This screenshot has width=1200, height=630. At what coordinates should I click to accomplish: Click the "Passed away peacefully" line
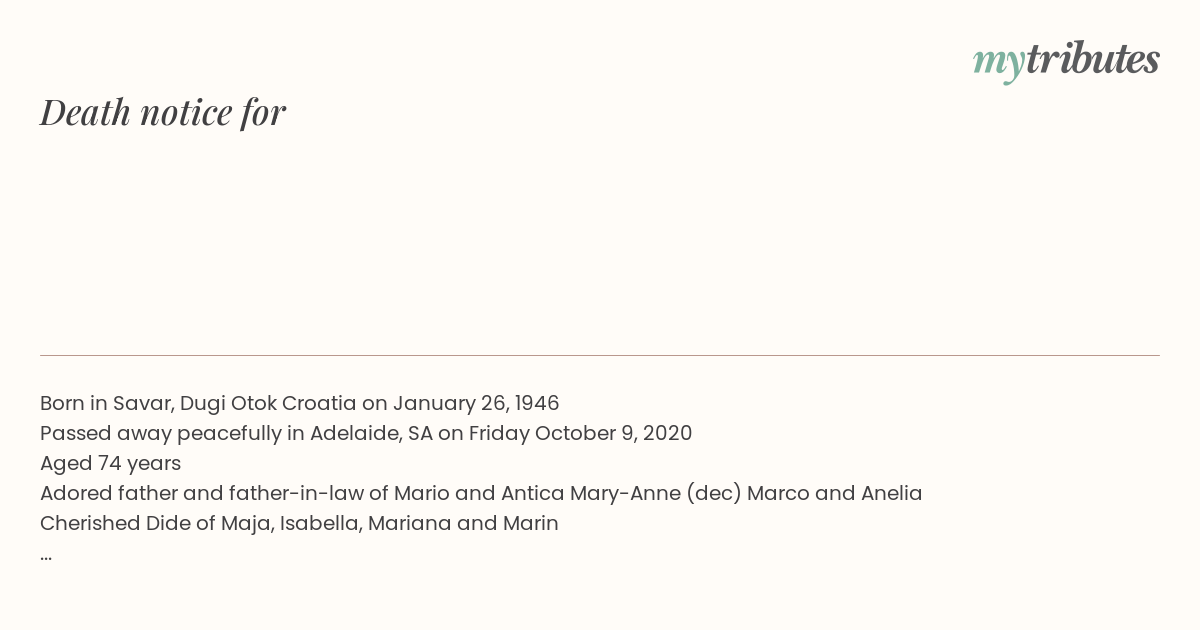pos(366,433)
